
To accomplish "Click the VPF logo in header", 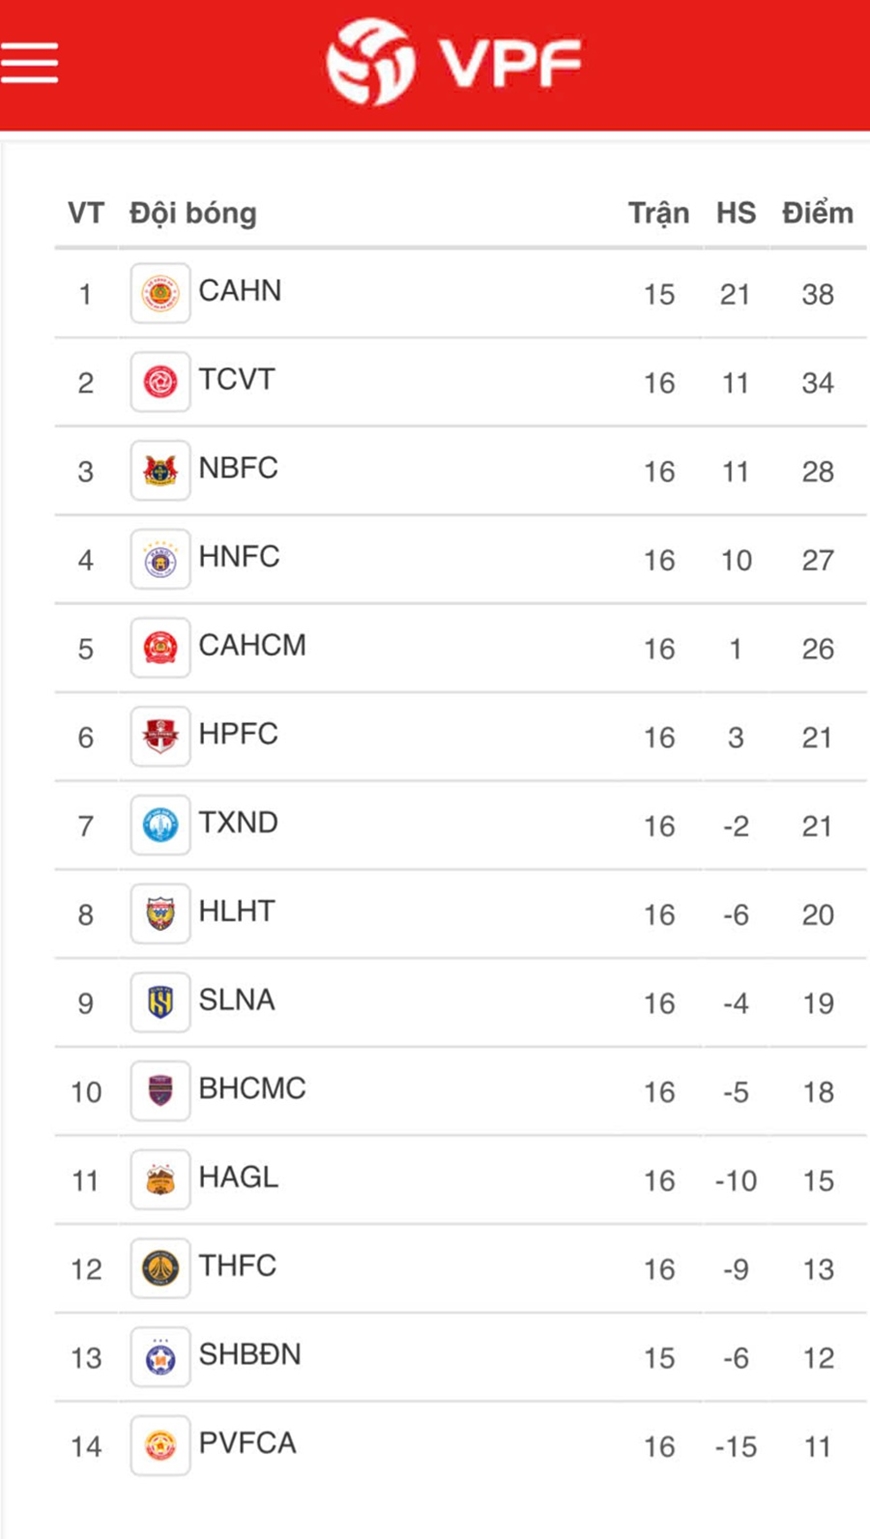I will [x=453, y=62].
